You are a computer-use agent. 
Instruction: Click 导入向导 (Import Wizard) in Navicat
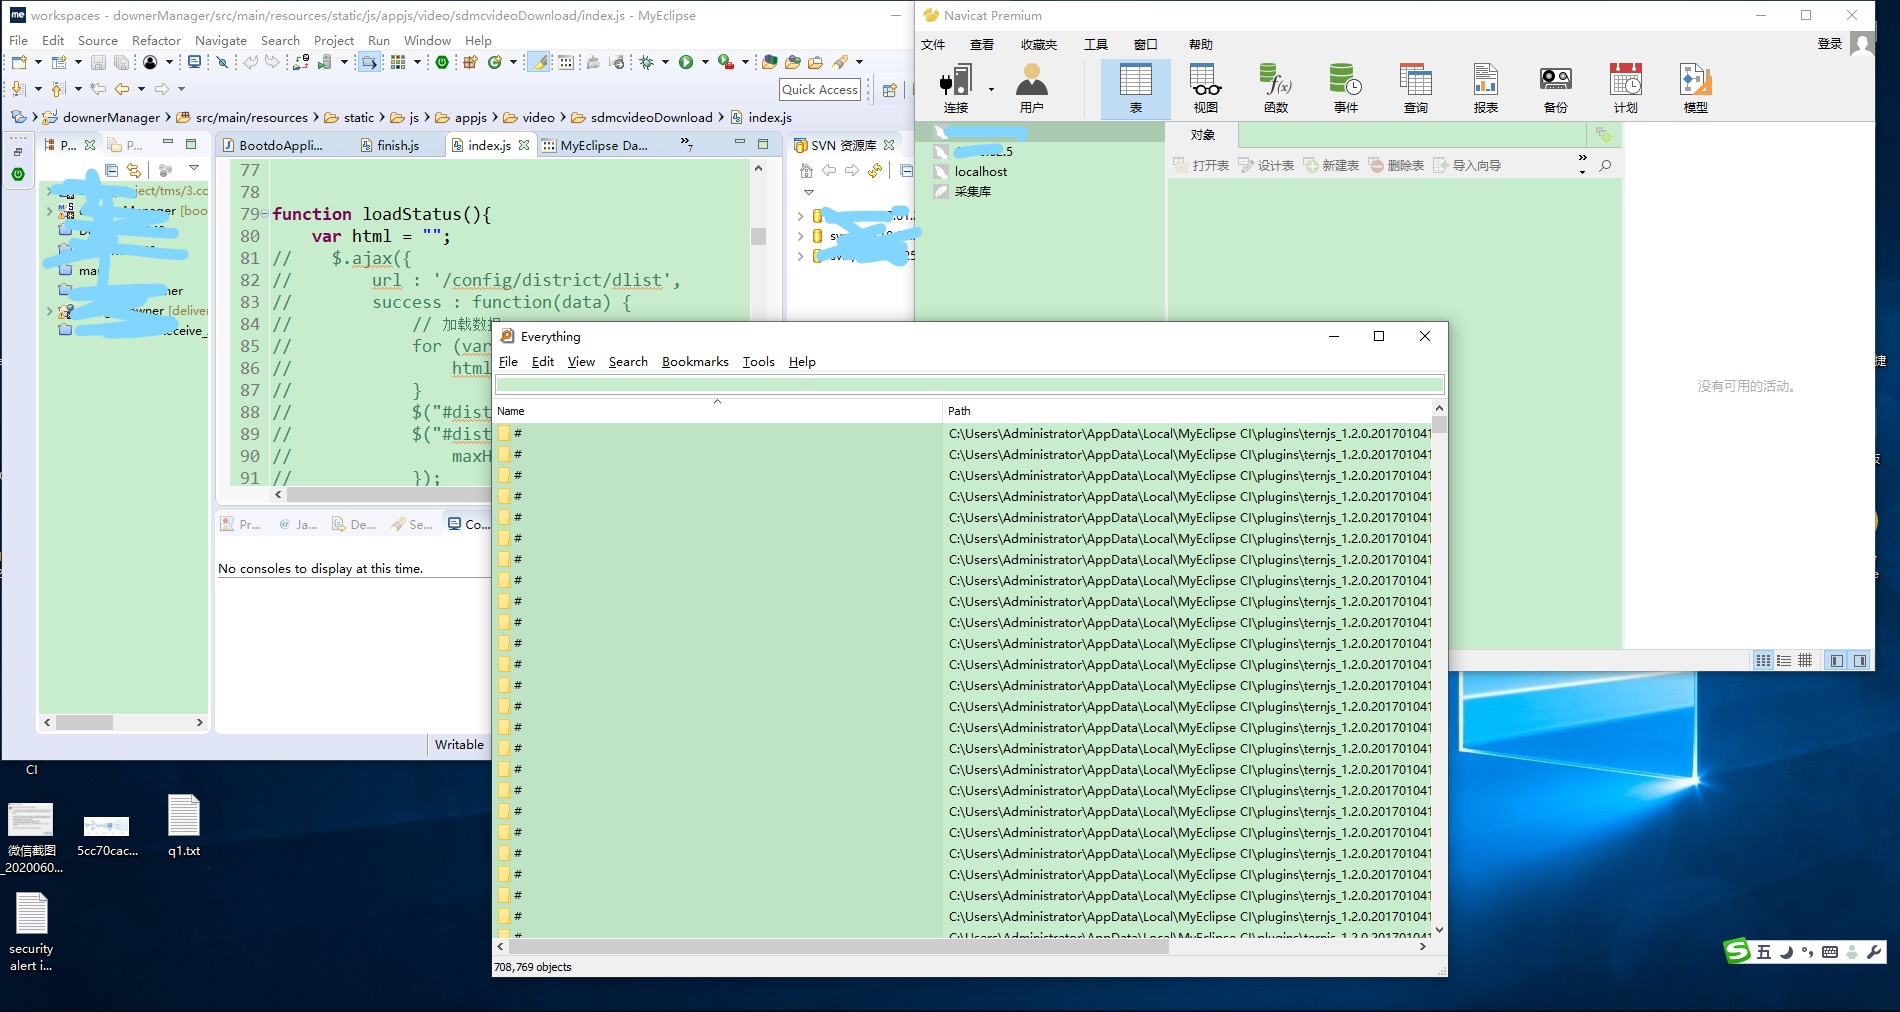(x=1467, y=166)
